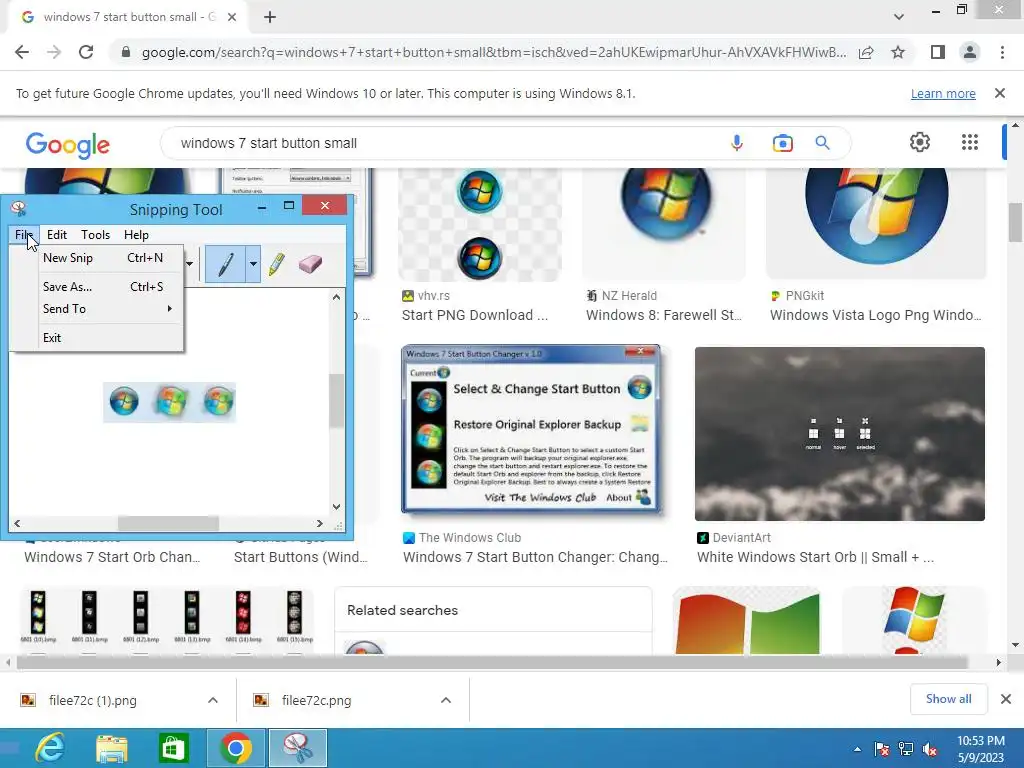Search by image camera icon
Screen dimensions: 1024x768
(782, 143)
